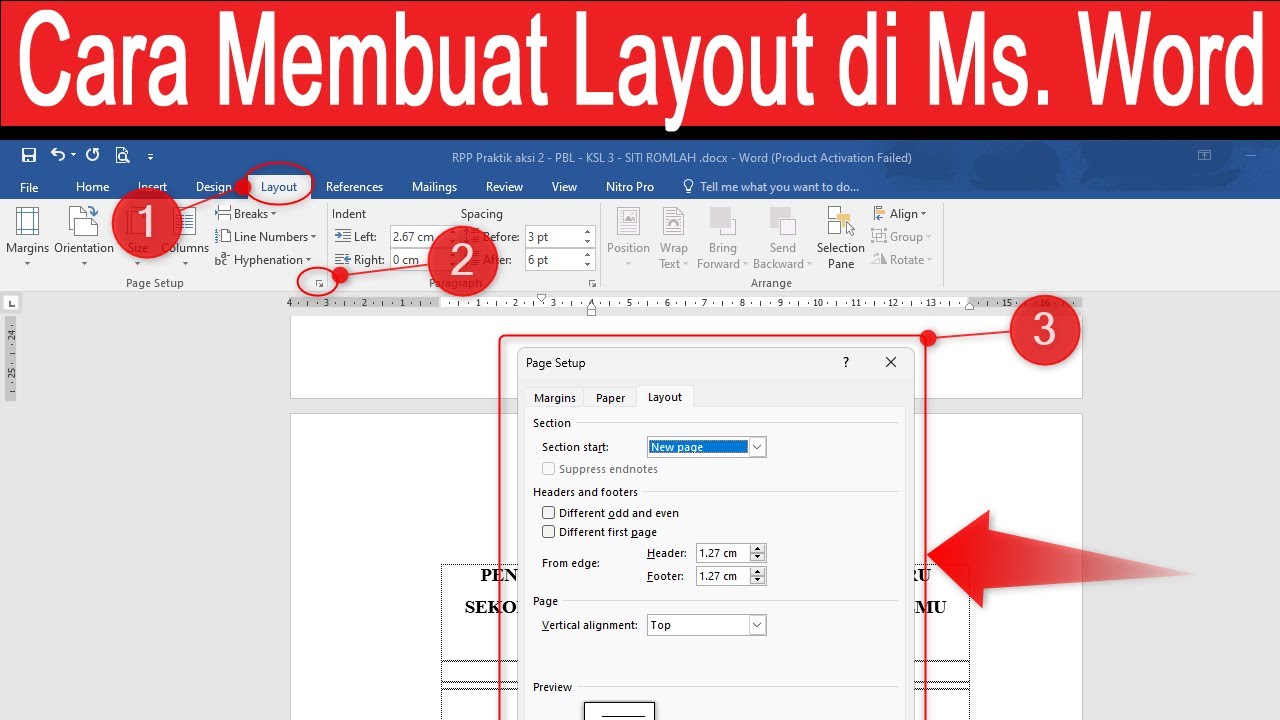
Task: Open the Align dropdown
Action: [899, 214]
